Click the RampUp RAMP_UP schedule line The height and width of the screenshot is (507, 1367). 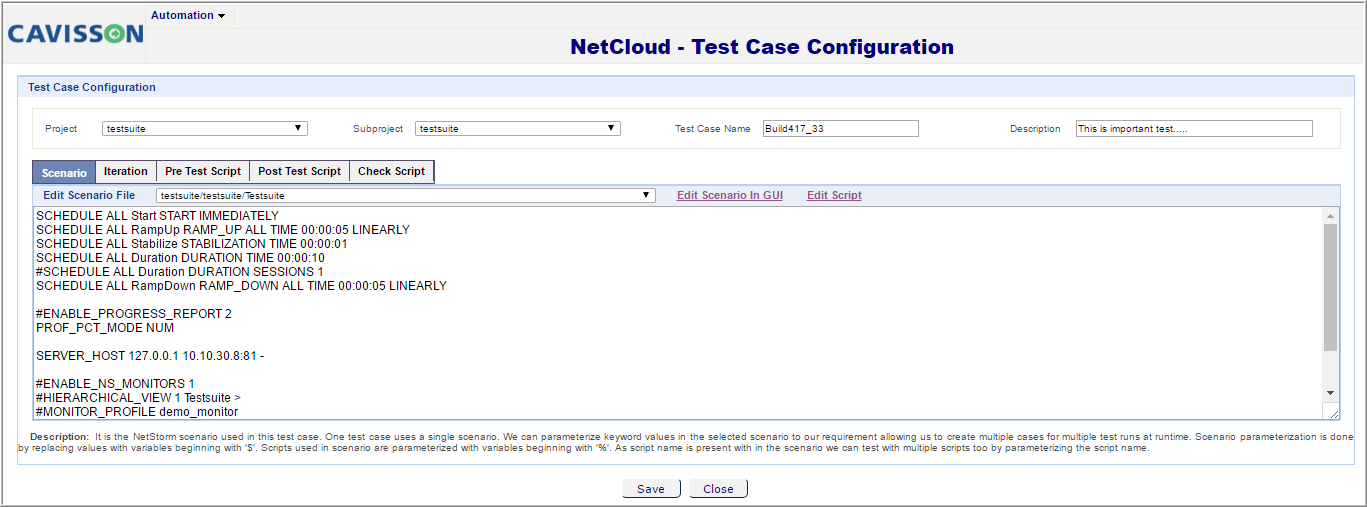pyautogui.click(x=223, y=230)
